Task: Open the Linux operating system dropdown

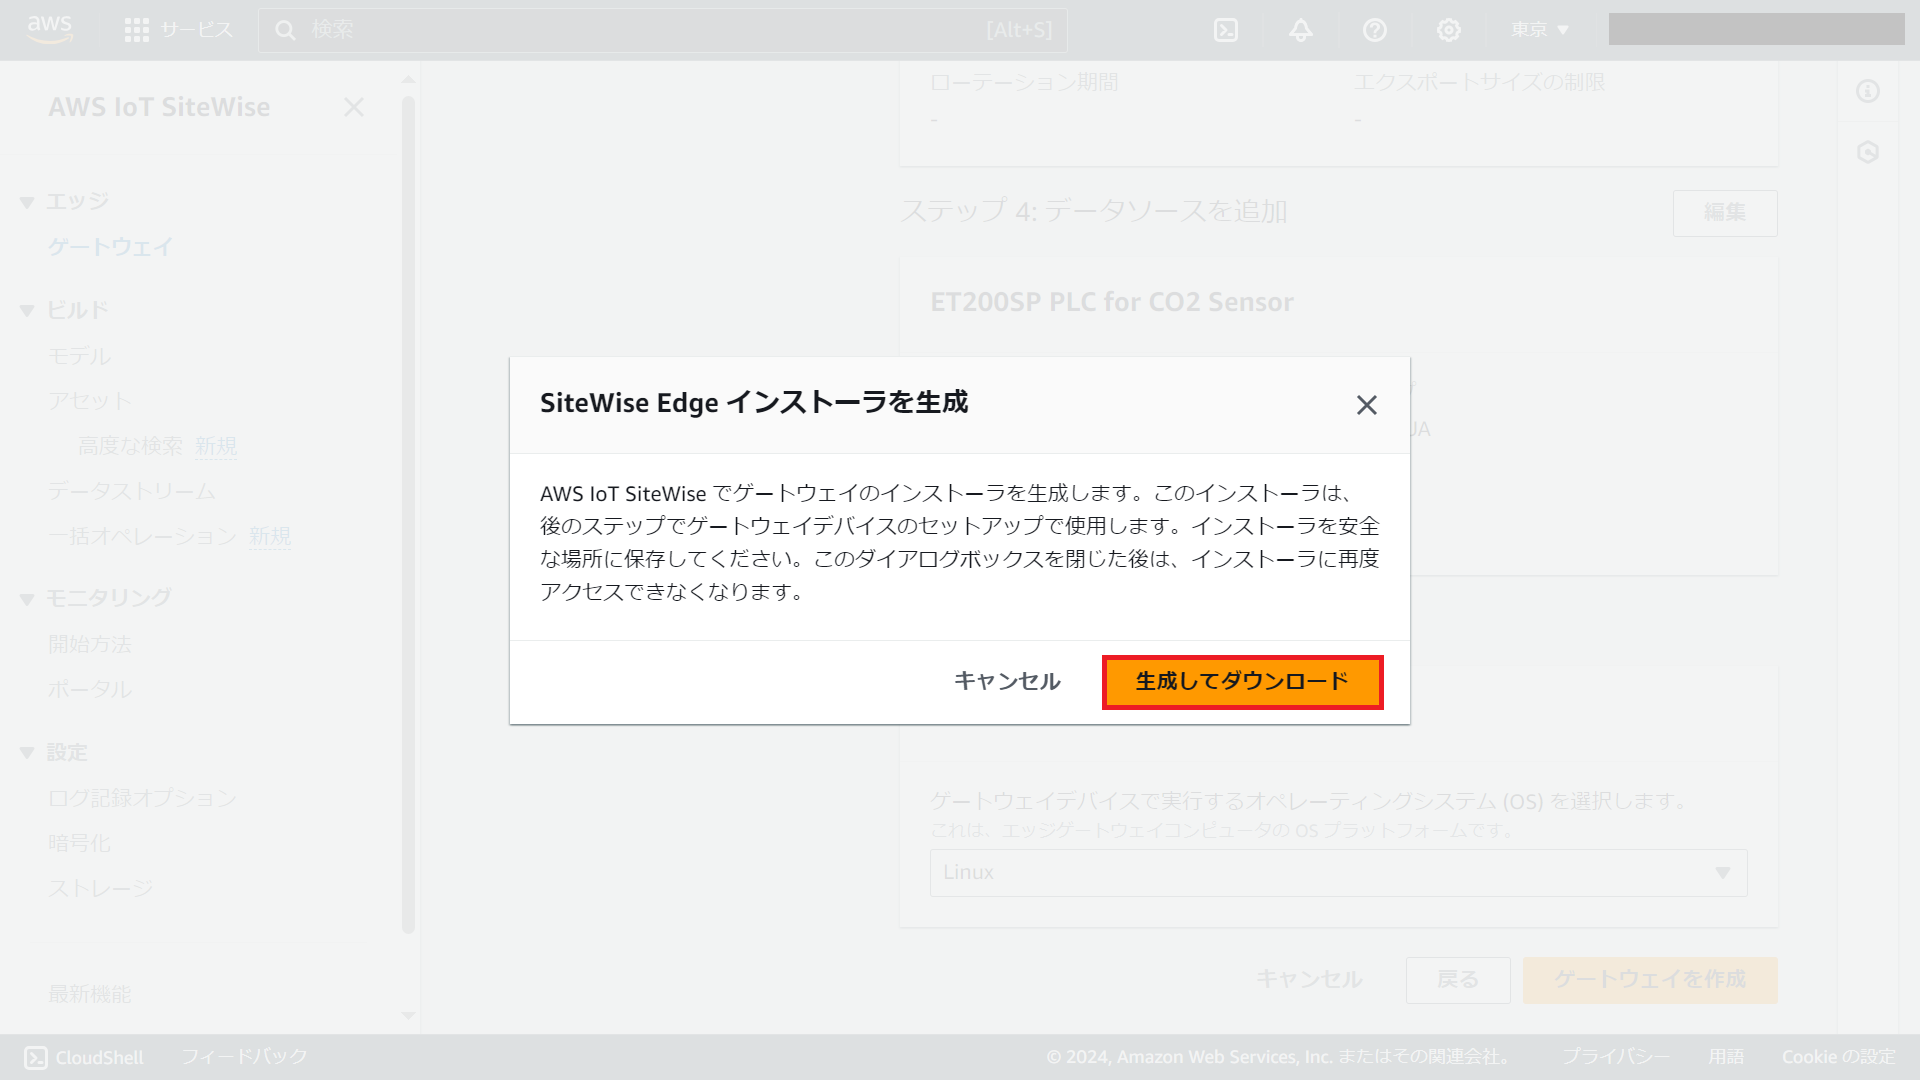Action: [1338, 872]
